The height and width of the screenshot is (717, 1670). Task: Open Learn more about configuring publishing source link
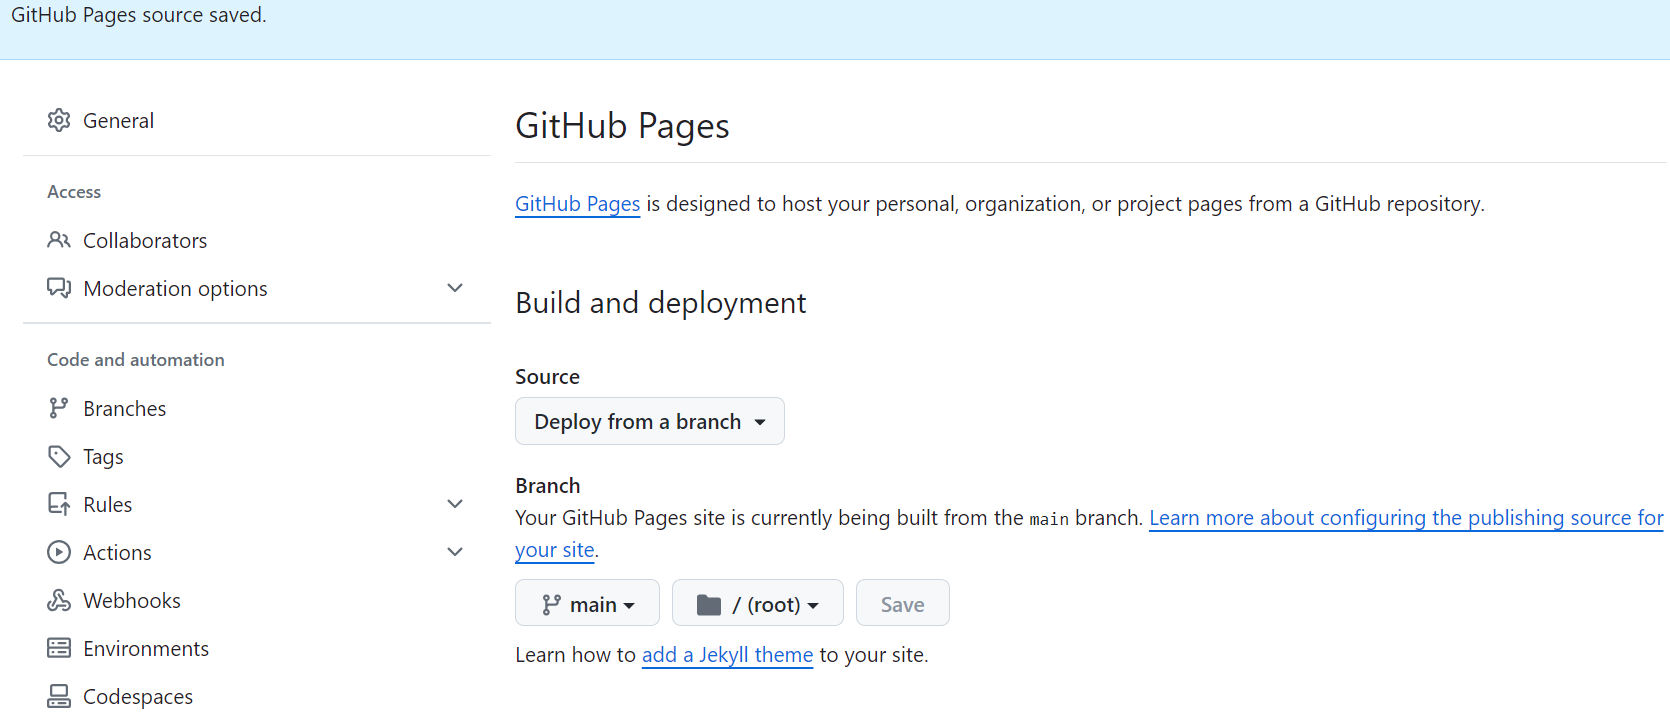[x=1406, y=518]
